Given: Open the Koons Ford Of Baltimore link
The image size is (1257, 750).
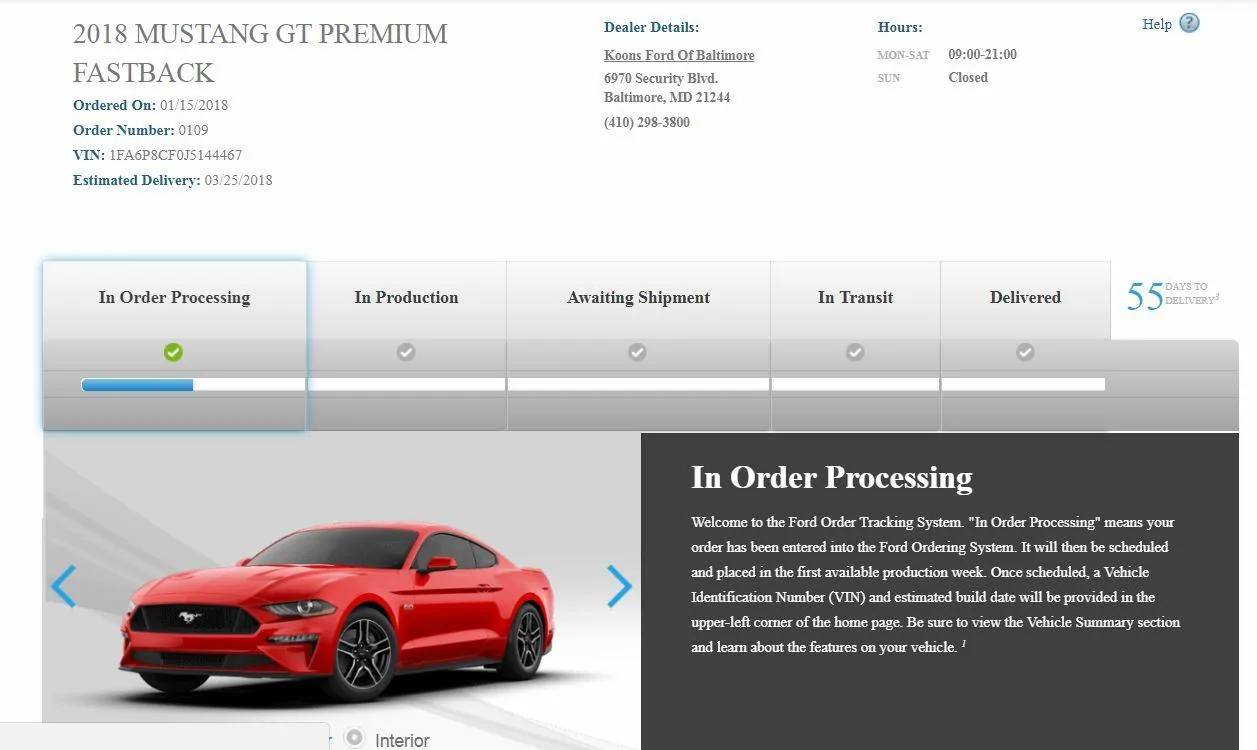Looking at the screenshot, I should point(679,55).
